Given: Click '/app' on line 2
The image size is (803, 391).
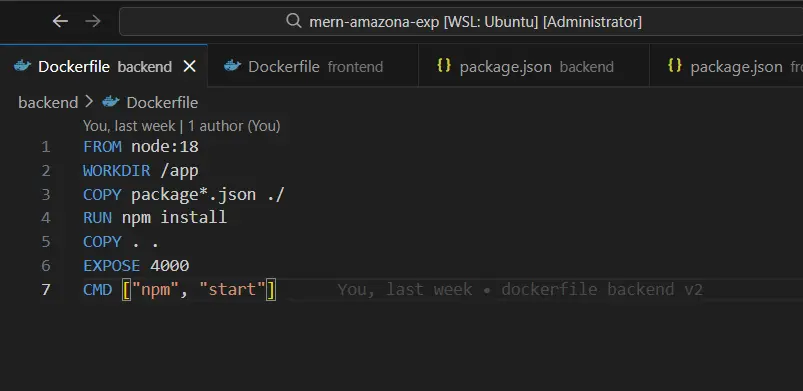Looking at the screenshot, I should point(179,171).
